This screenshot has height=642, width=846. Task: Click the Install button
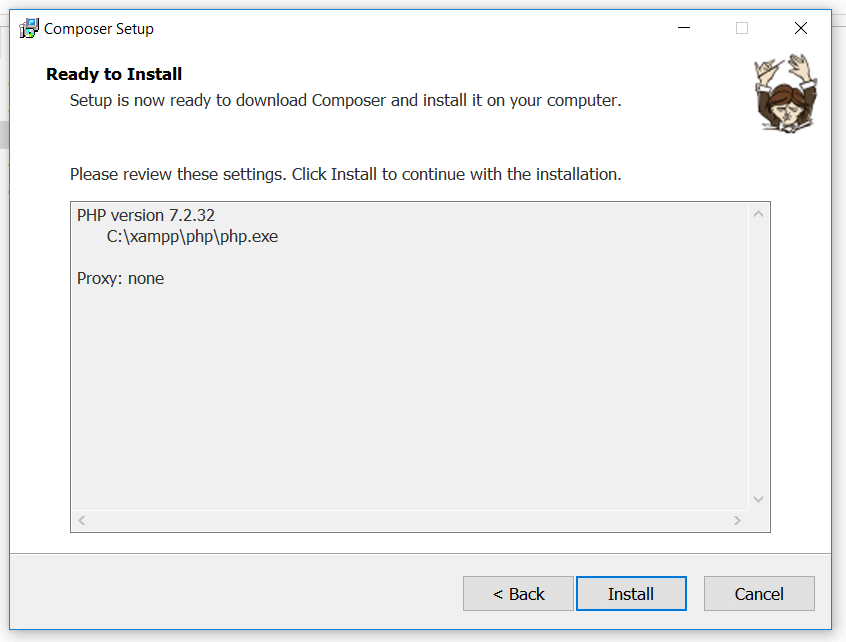631,593
